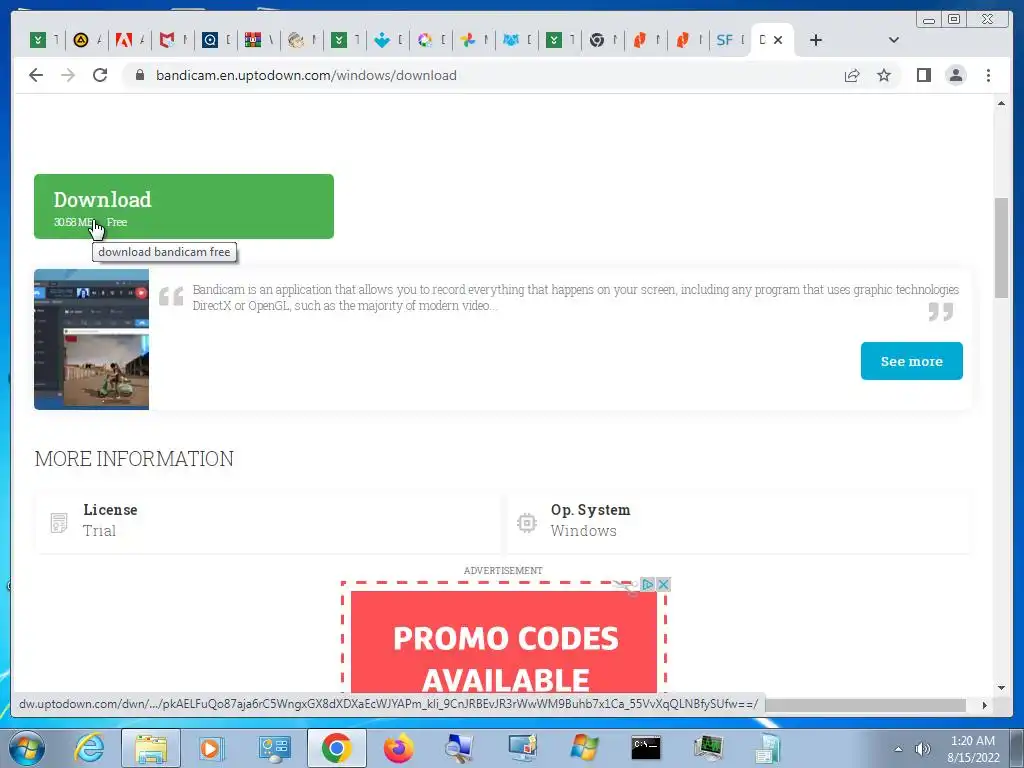This screenshot has height=768, width=1024.
Task: Select the Chrome taskbar icon
Action: [x=336, y=748]
